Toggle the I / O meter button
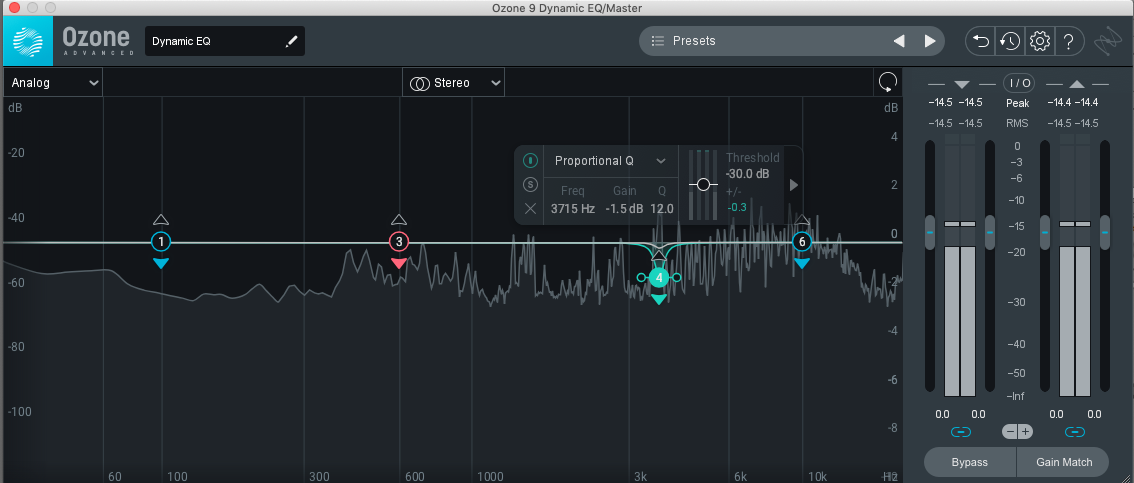The image size is (1134, 483). 1018,82
